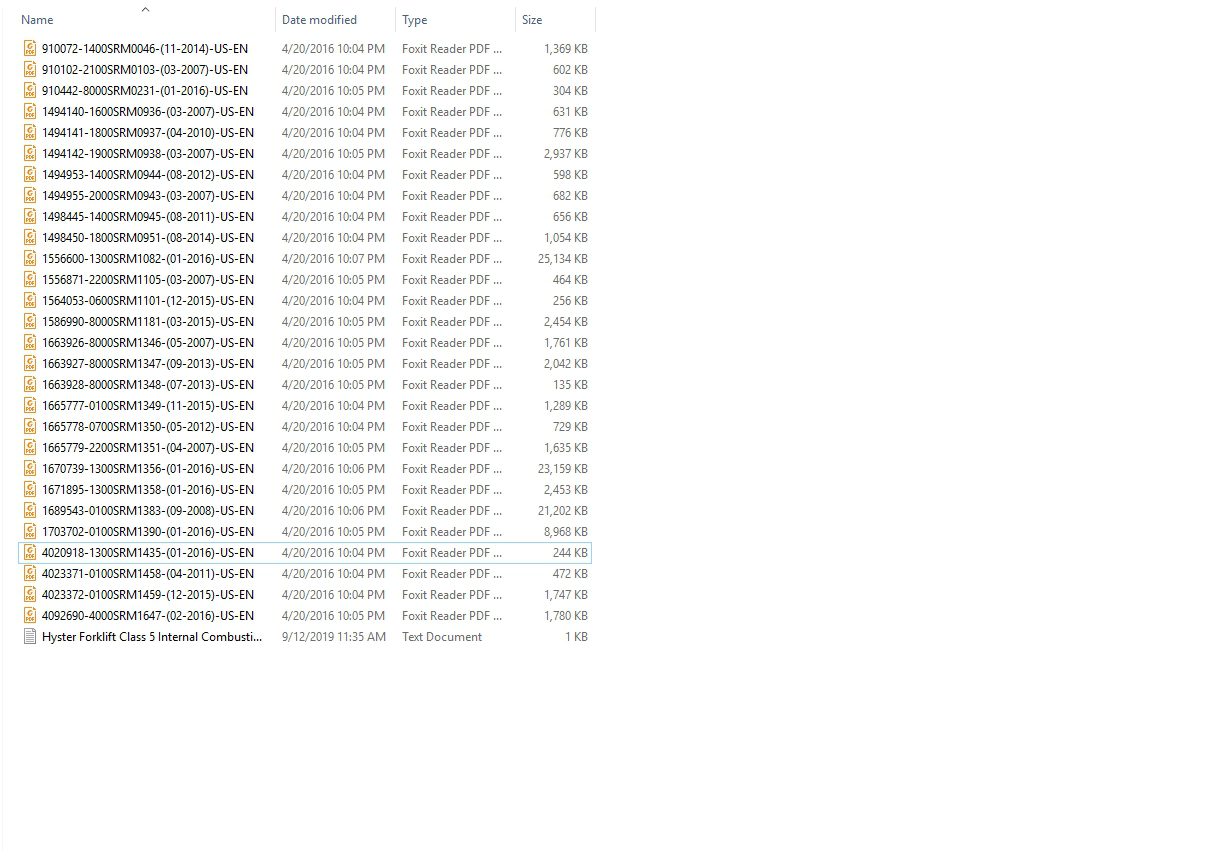Click PDF icon of 1670739-1300SRM1356 file
The image size is (1222, 868).
click(30, 468)
